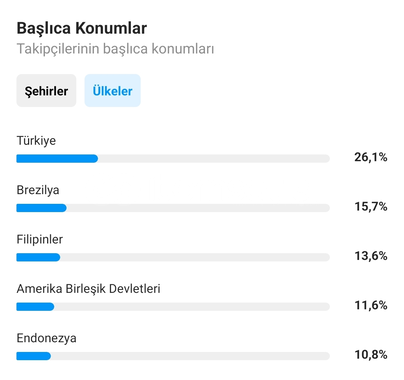Select the Türkiye country label
This screenshot has height=380, width=404.
pos(36,140)
